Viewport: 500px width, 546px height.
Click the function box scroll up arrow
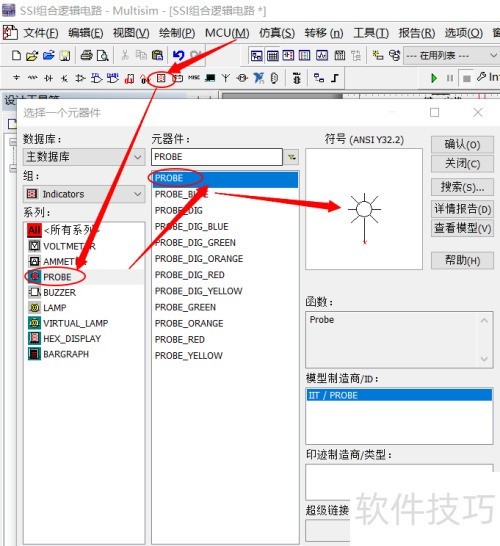pyautogui.click(x=484, y=321)
